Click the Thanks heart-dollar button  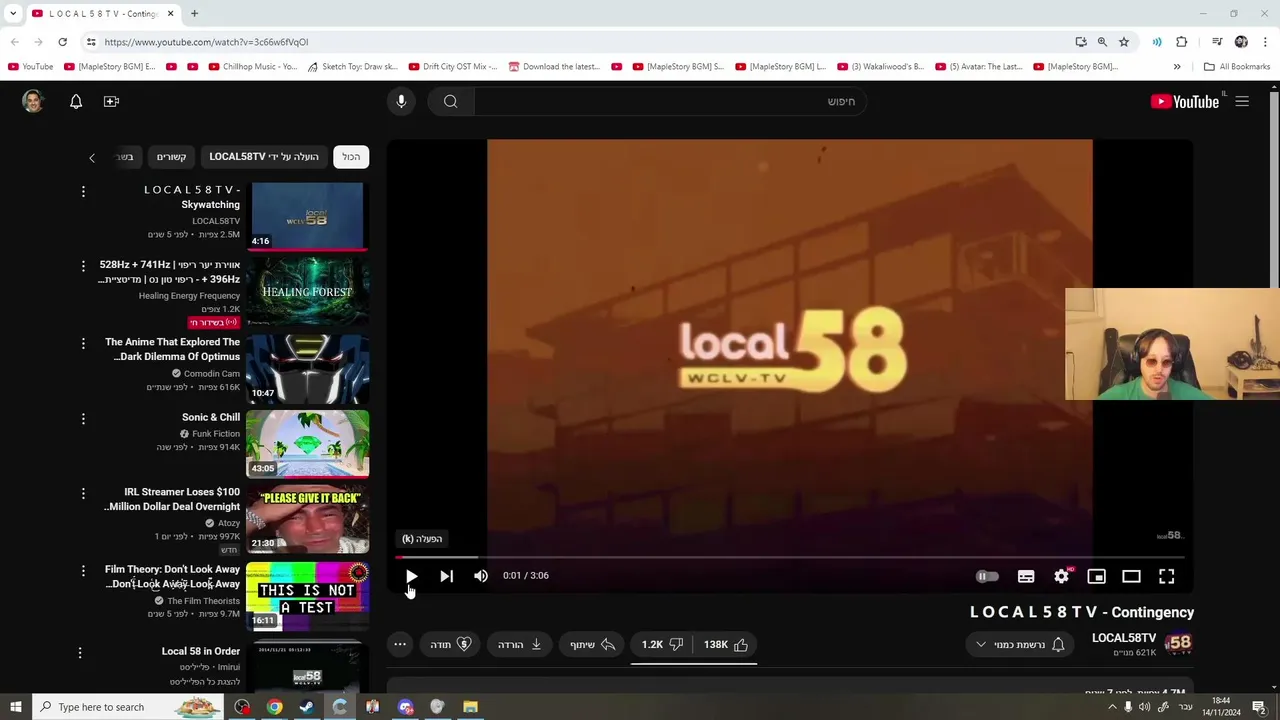451,645
